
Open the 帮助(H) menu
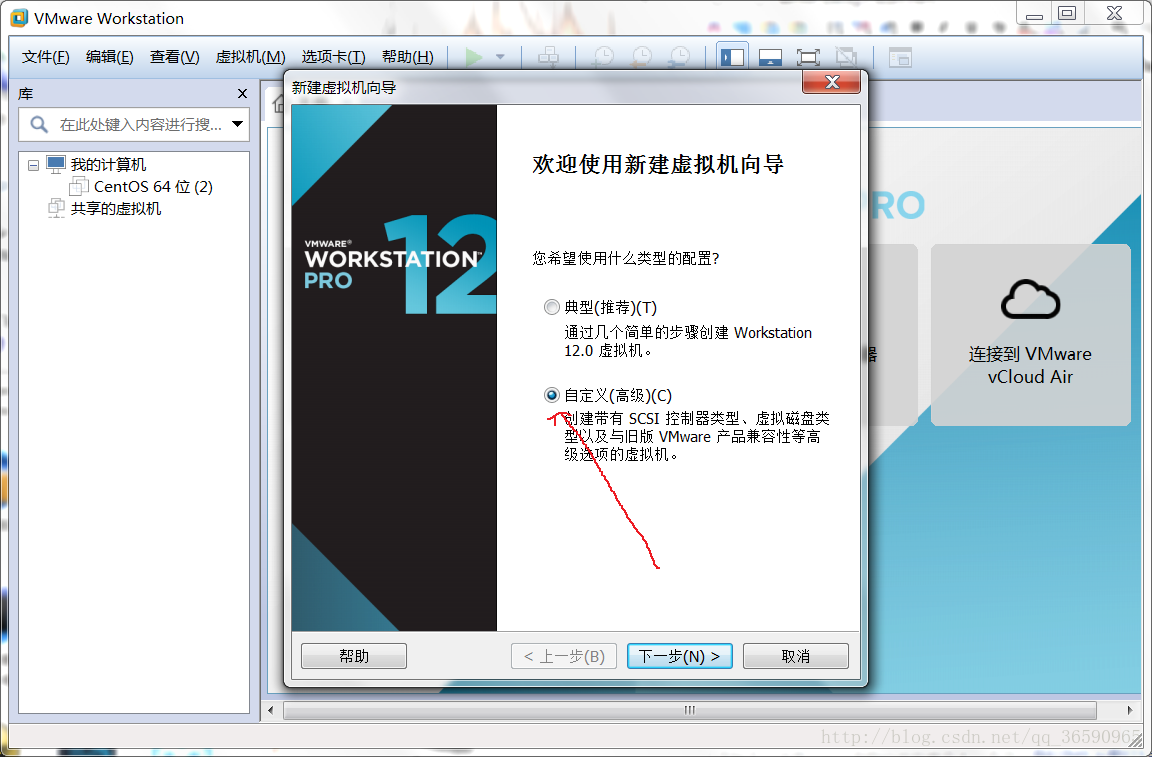[x=408, y=57]
